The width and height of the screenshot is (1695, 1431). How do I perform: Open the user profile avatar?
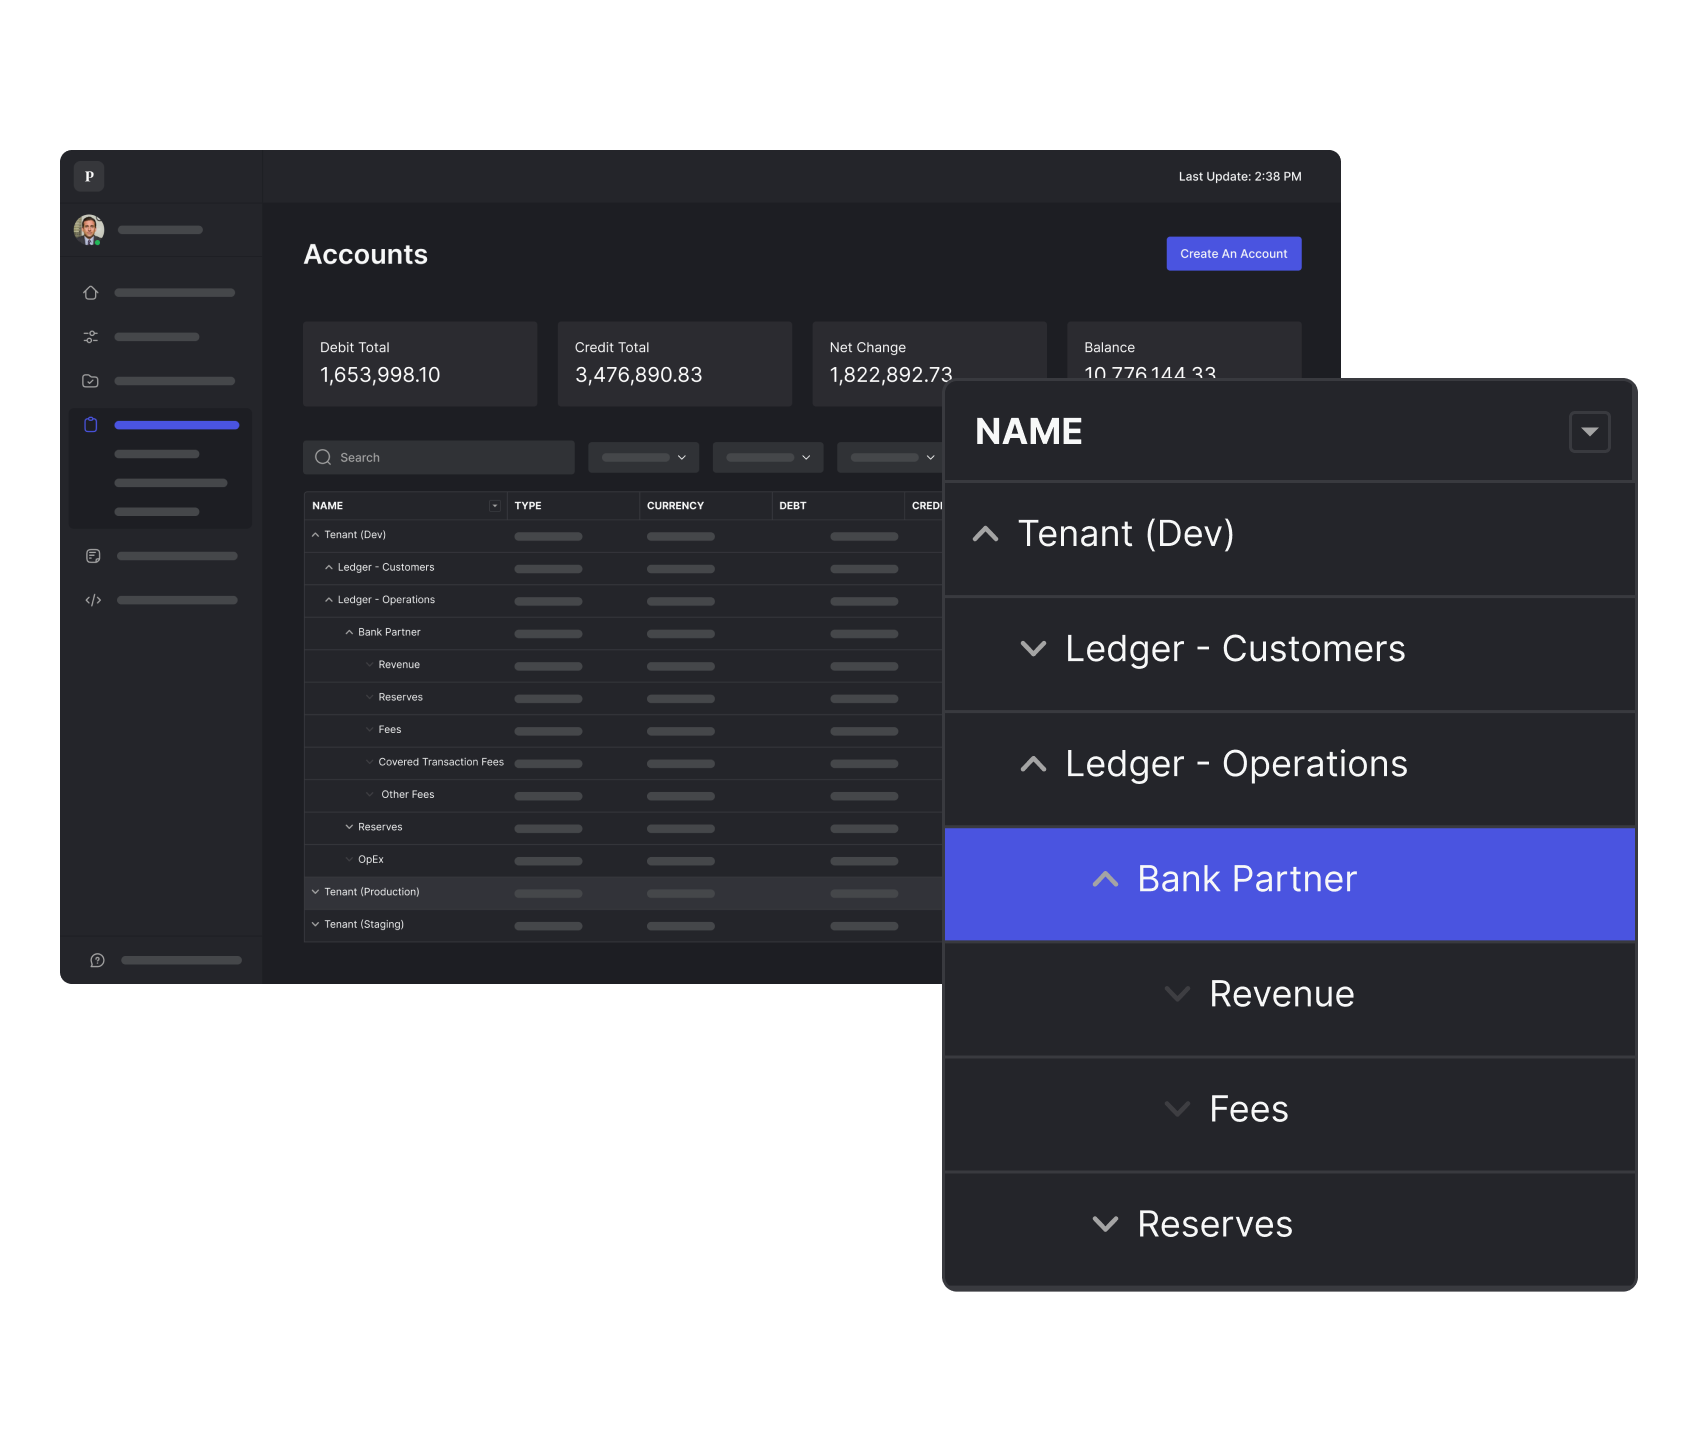pos(89,230)
